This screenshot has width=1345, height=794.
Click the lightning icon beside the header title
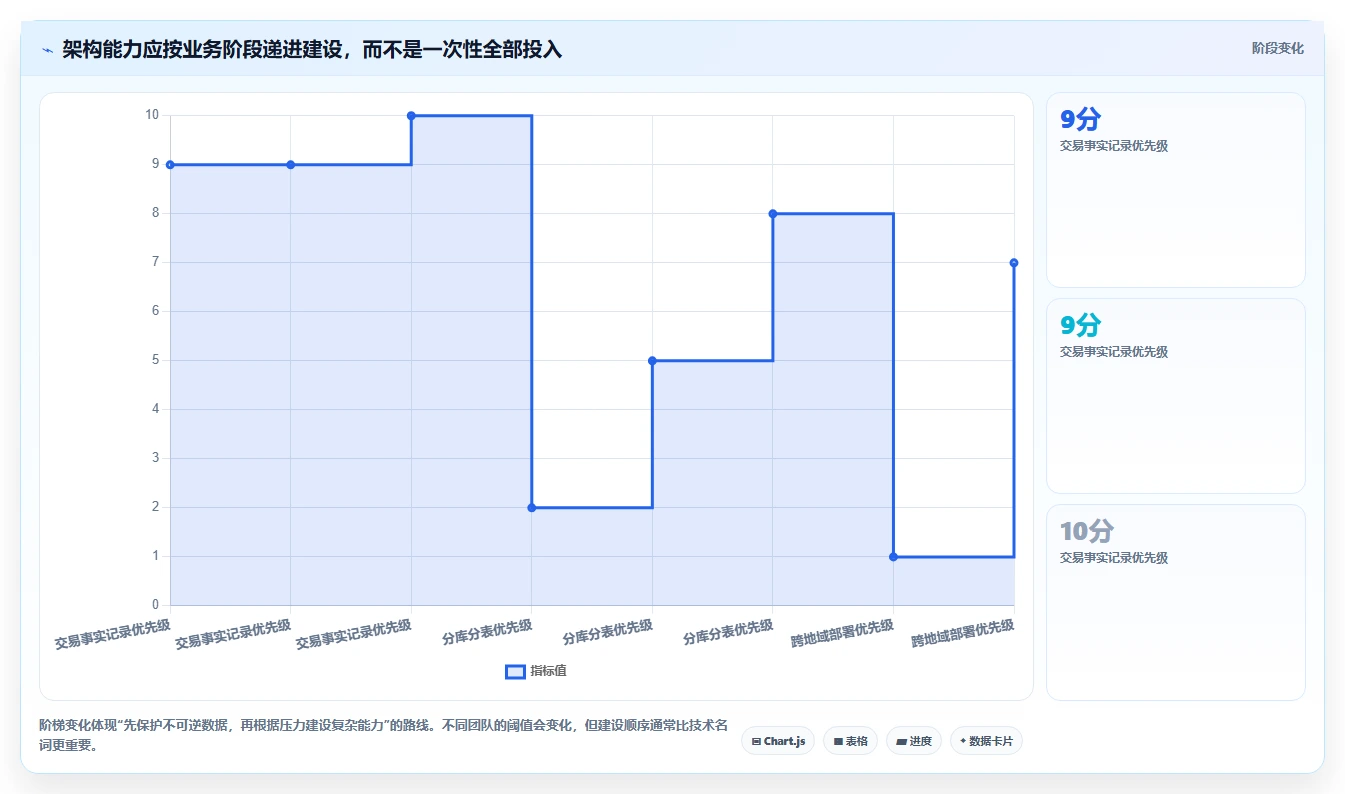pos(47,50)
